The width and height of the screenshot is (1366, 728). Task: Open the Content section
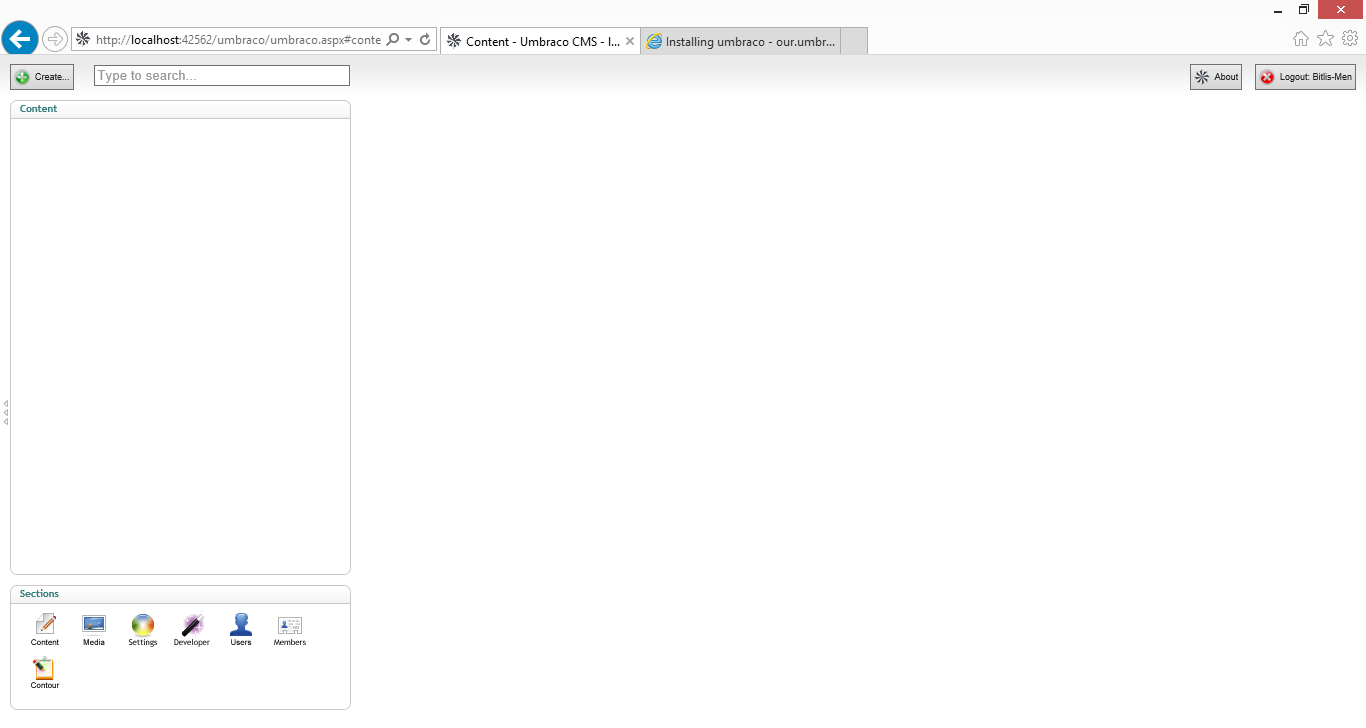(x=45, y=630)
